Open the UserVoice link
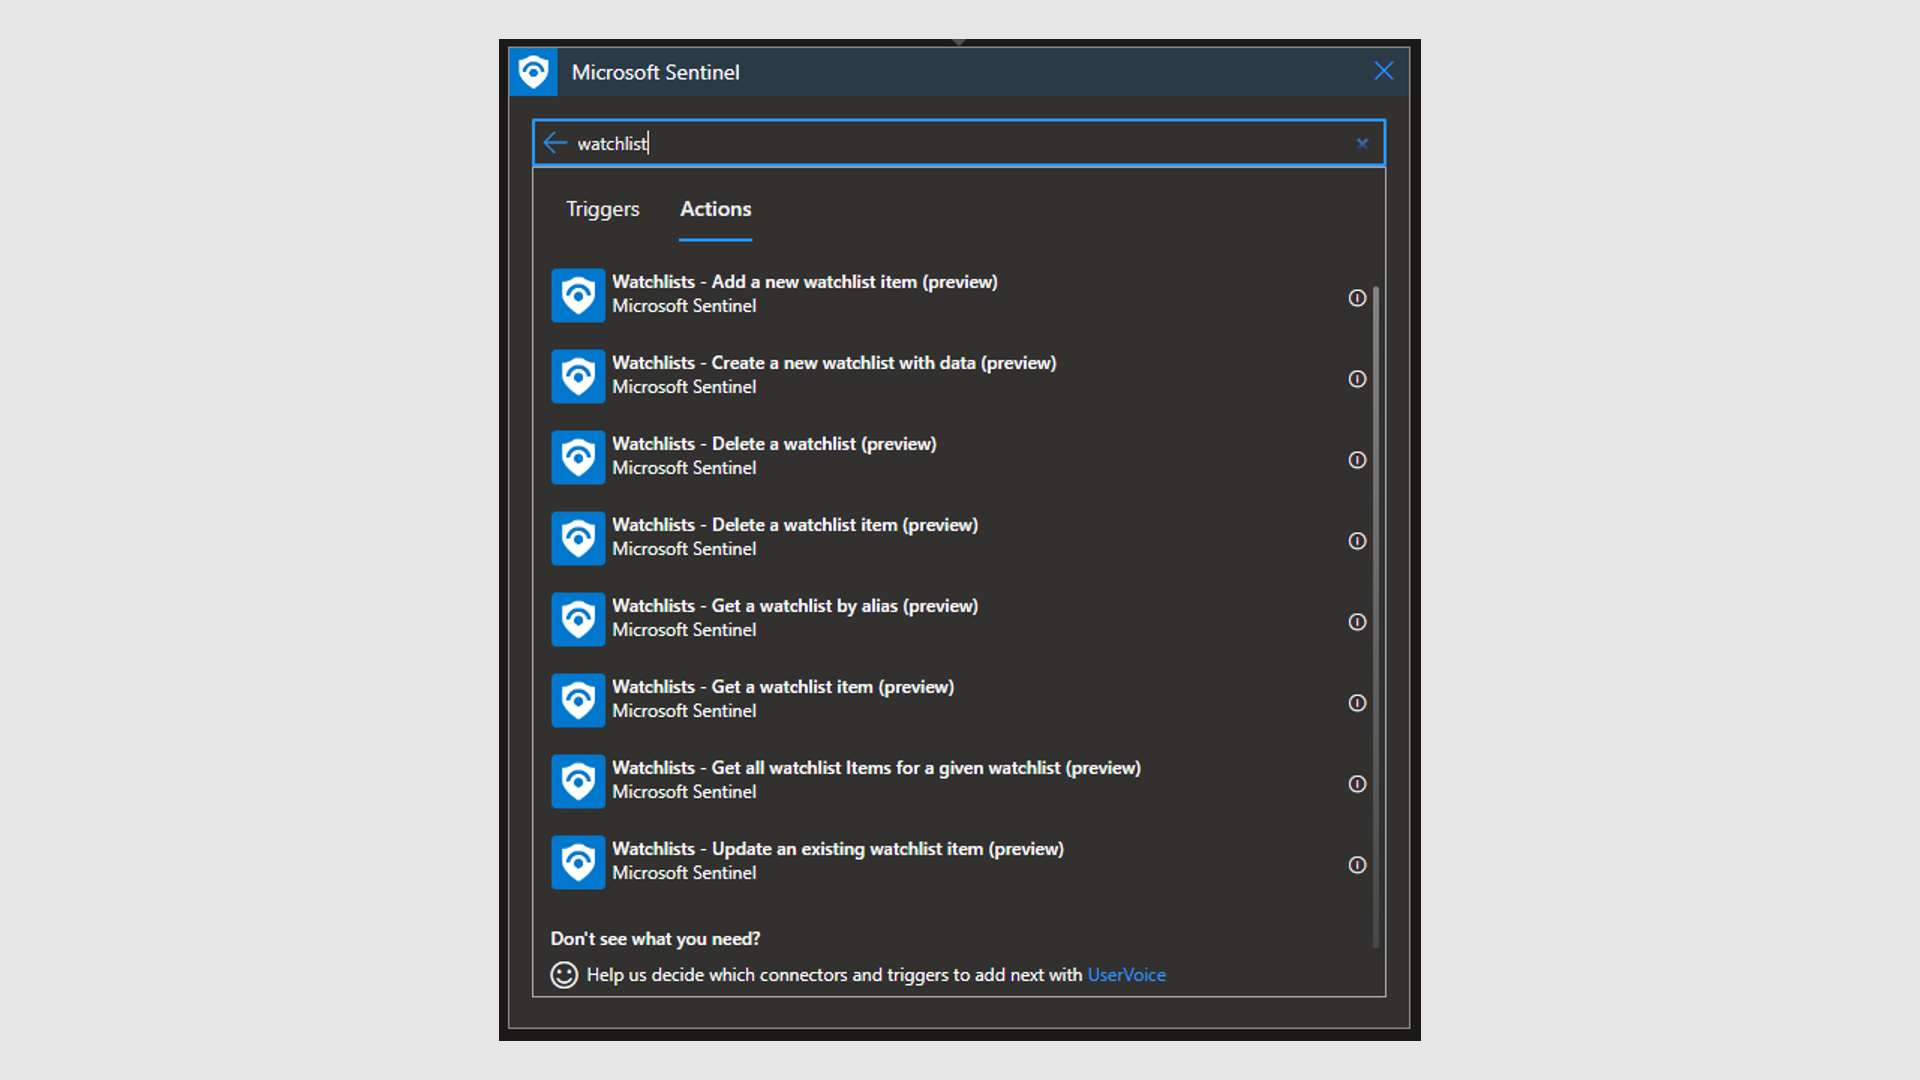 click(1126, 975)
